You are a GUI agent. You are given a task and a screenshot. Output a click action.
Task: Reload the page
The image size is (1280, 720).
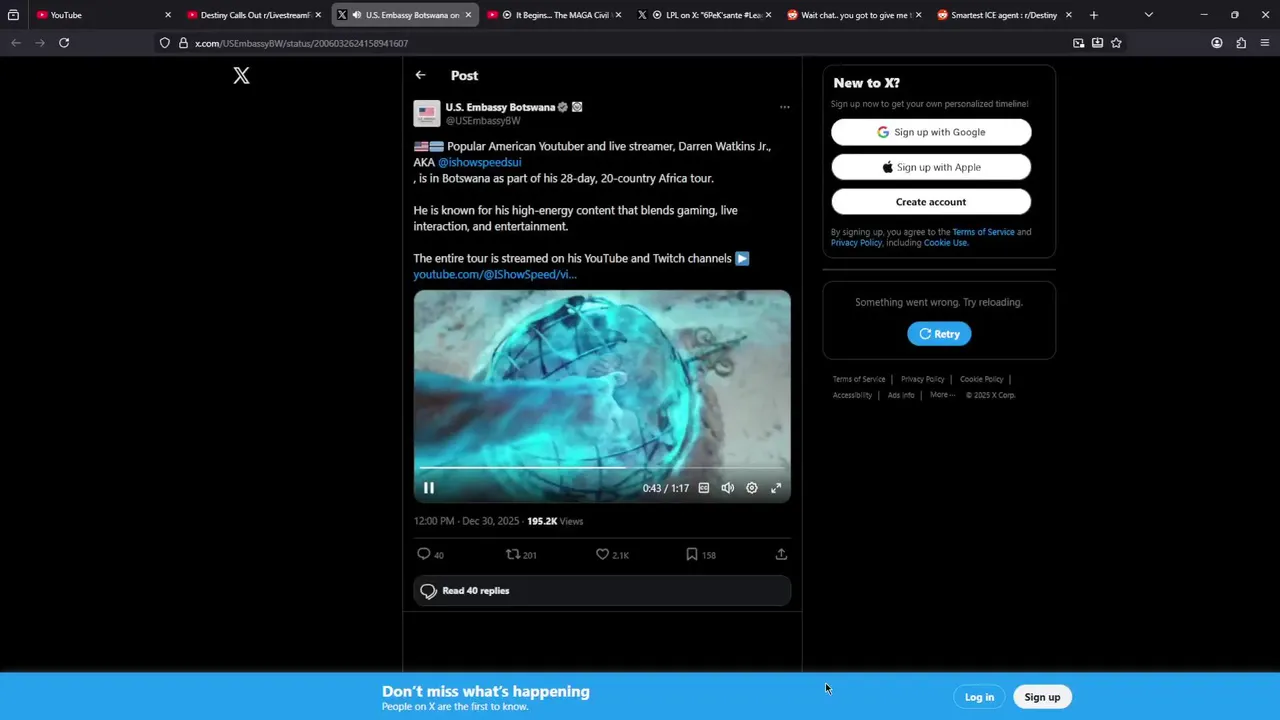pos(64,43)
